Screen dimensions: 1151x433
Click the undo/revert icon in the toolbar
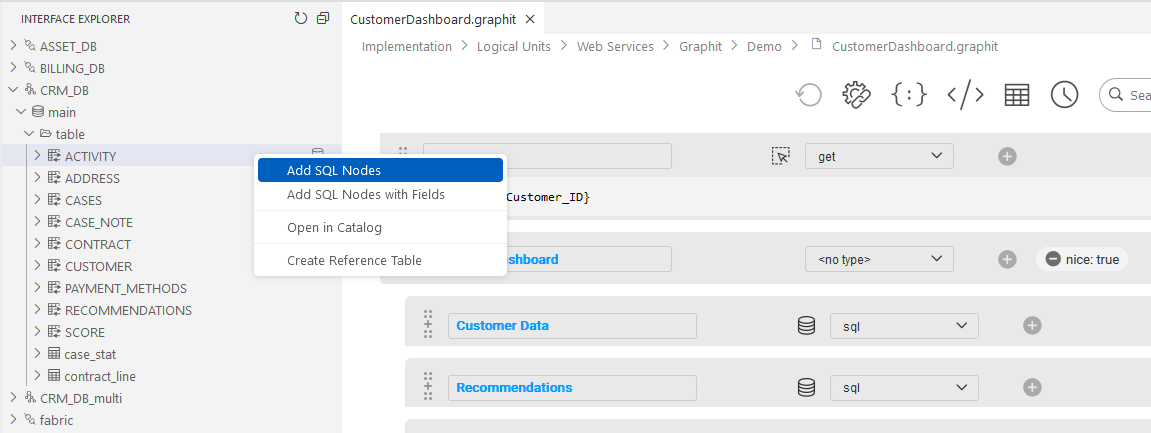coord(808,95)
